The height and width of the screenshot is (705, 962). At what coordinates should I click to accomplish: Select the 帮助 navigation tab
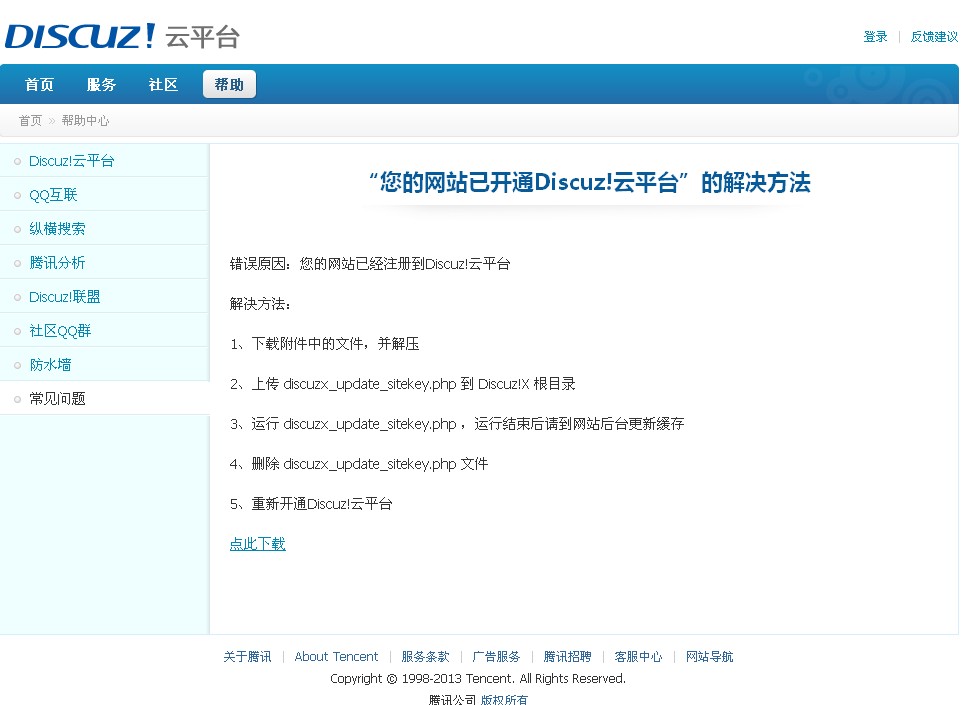click(x=229, y=85)
